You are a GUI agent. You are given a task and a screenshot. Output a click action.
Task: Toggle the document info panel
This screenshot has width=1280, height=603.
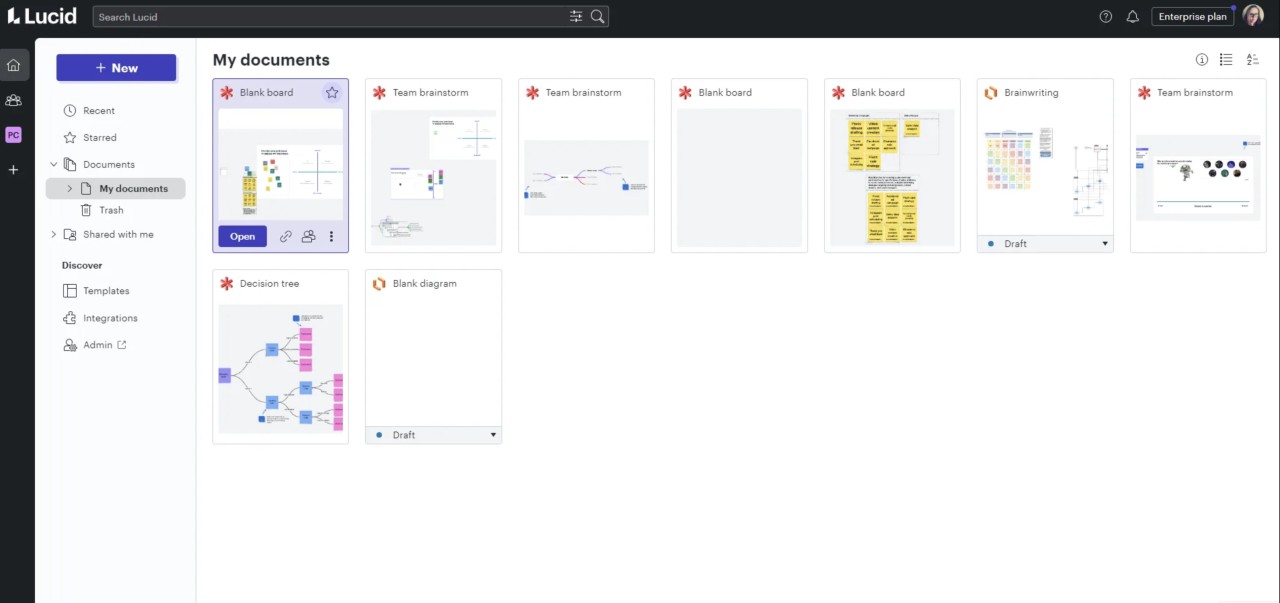coord(1202,60)
